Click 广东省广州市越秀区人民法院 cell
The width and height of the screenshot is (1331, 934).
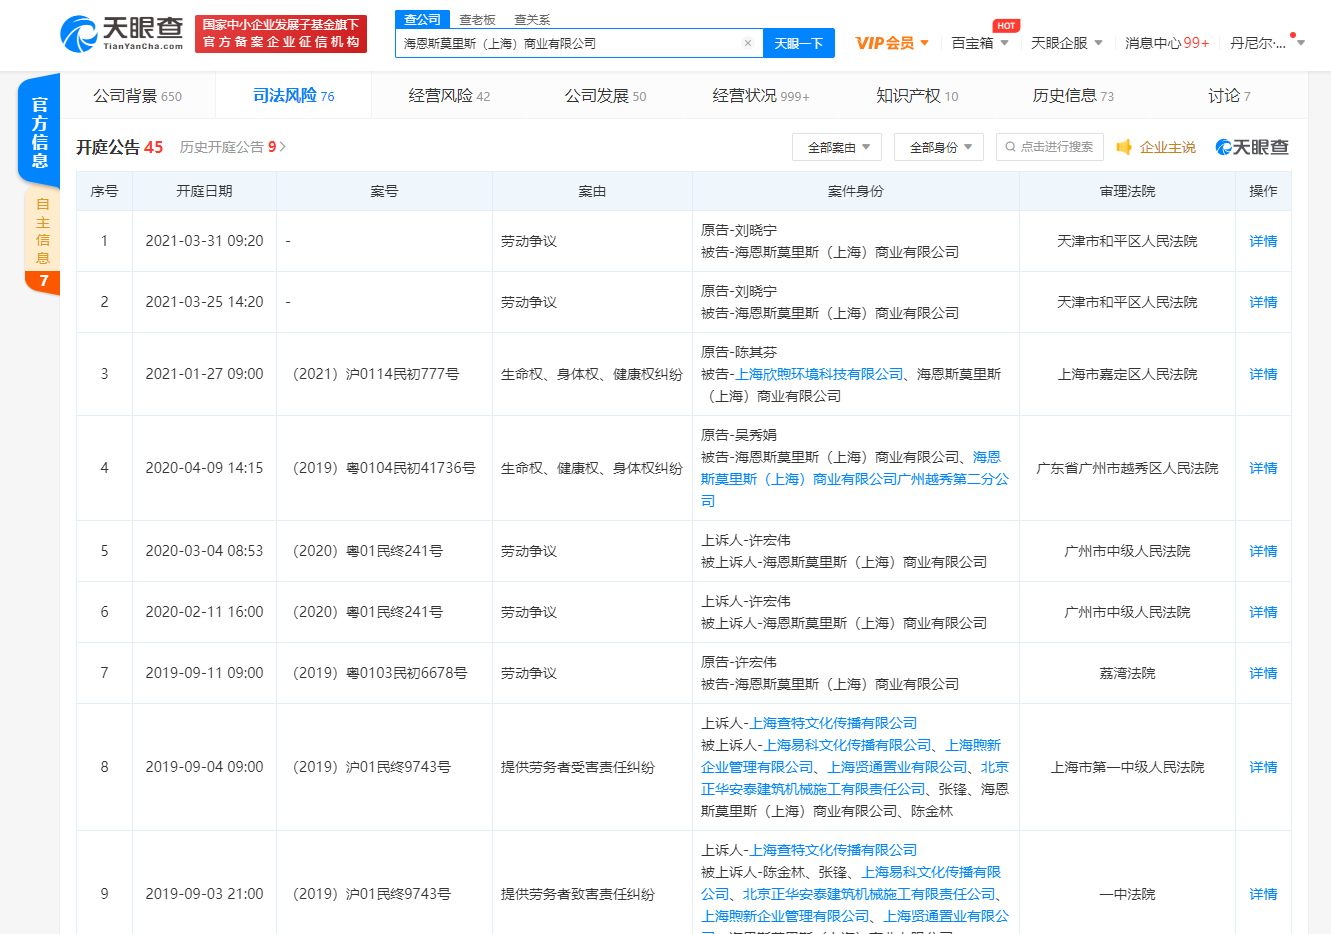(x=1127, y=468)
